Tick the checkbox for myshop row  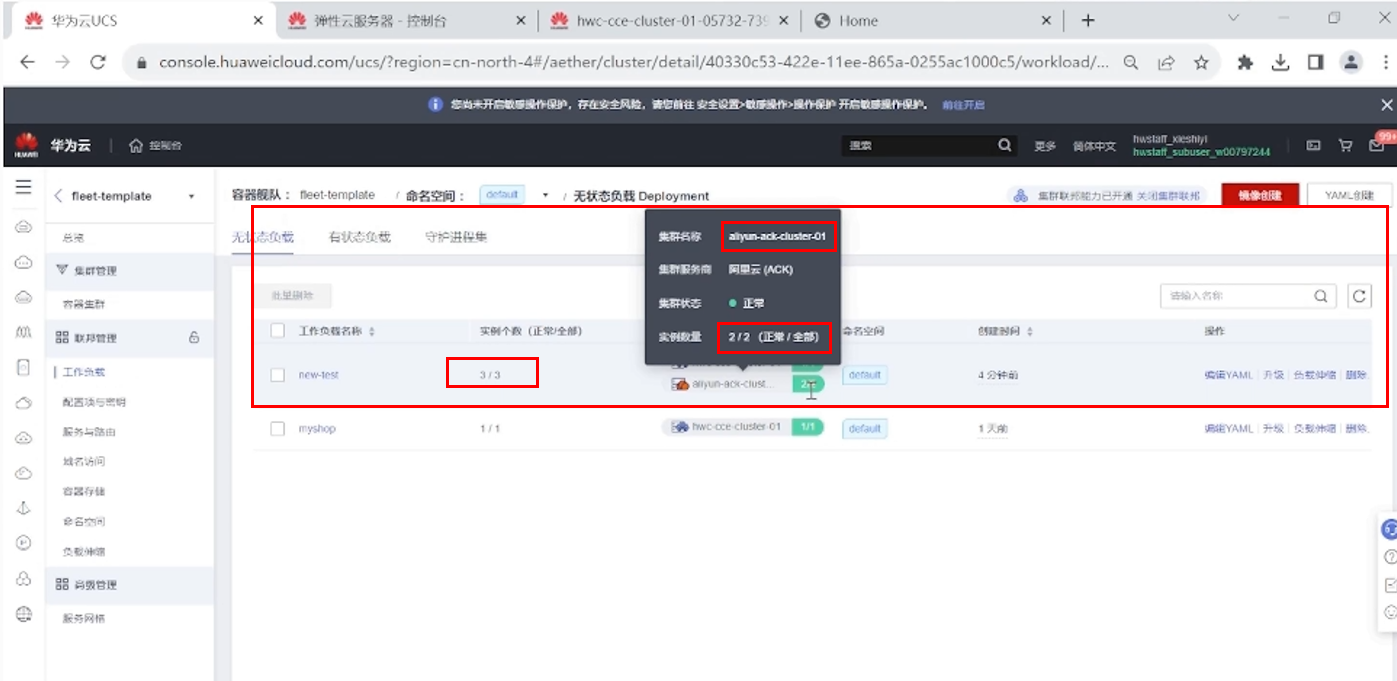278,428
